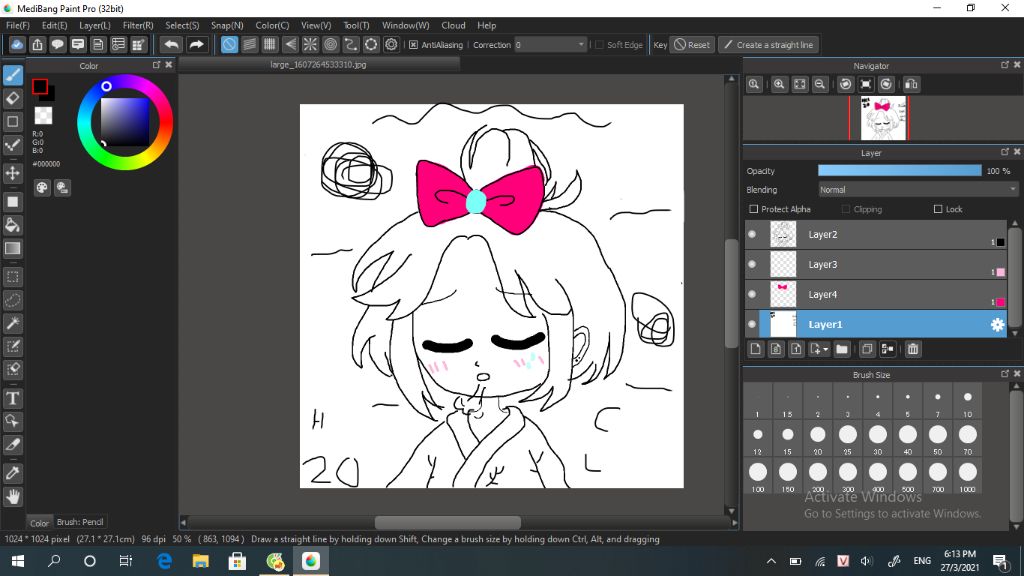Open the Filter menu

pos(138,25)
